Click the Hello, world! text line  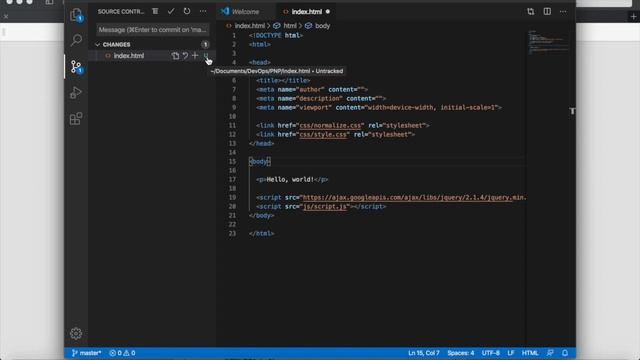point(292,180)
